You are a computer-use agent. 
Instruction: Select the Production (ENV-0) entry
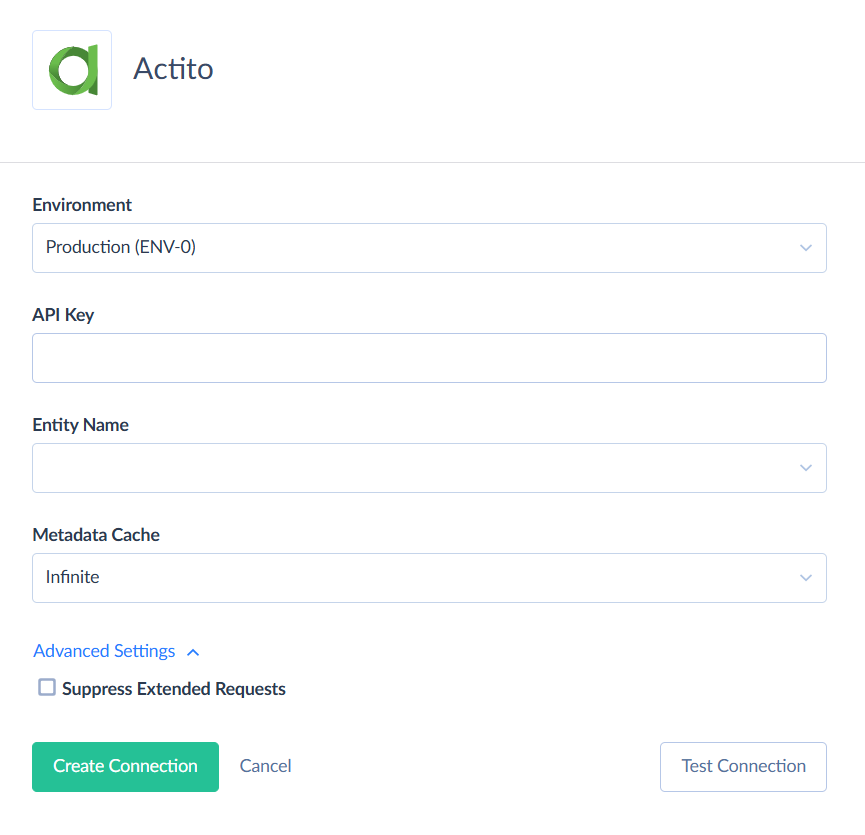pyautogui.click(x=120, y=247)
